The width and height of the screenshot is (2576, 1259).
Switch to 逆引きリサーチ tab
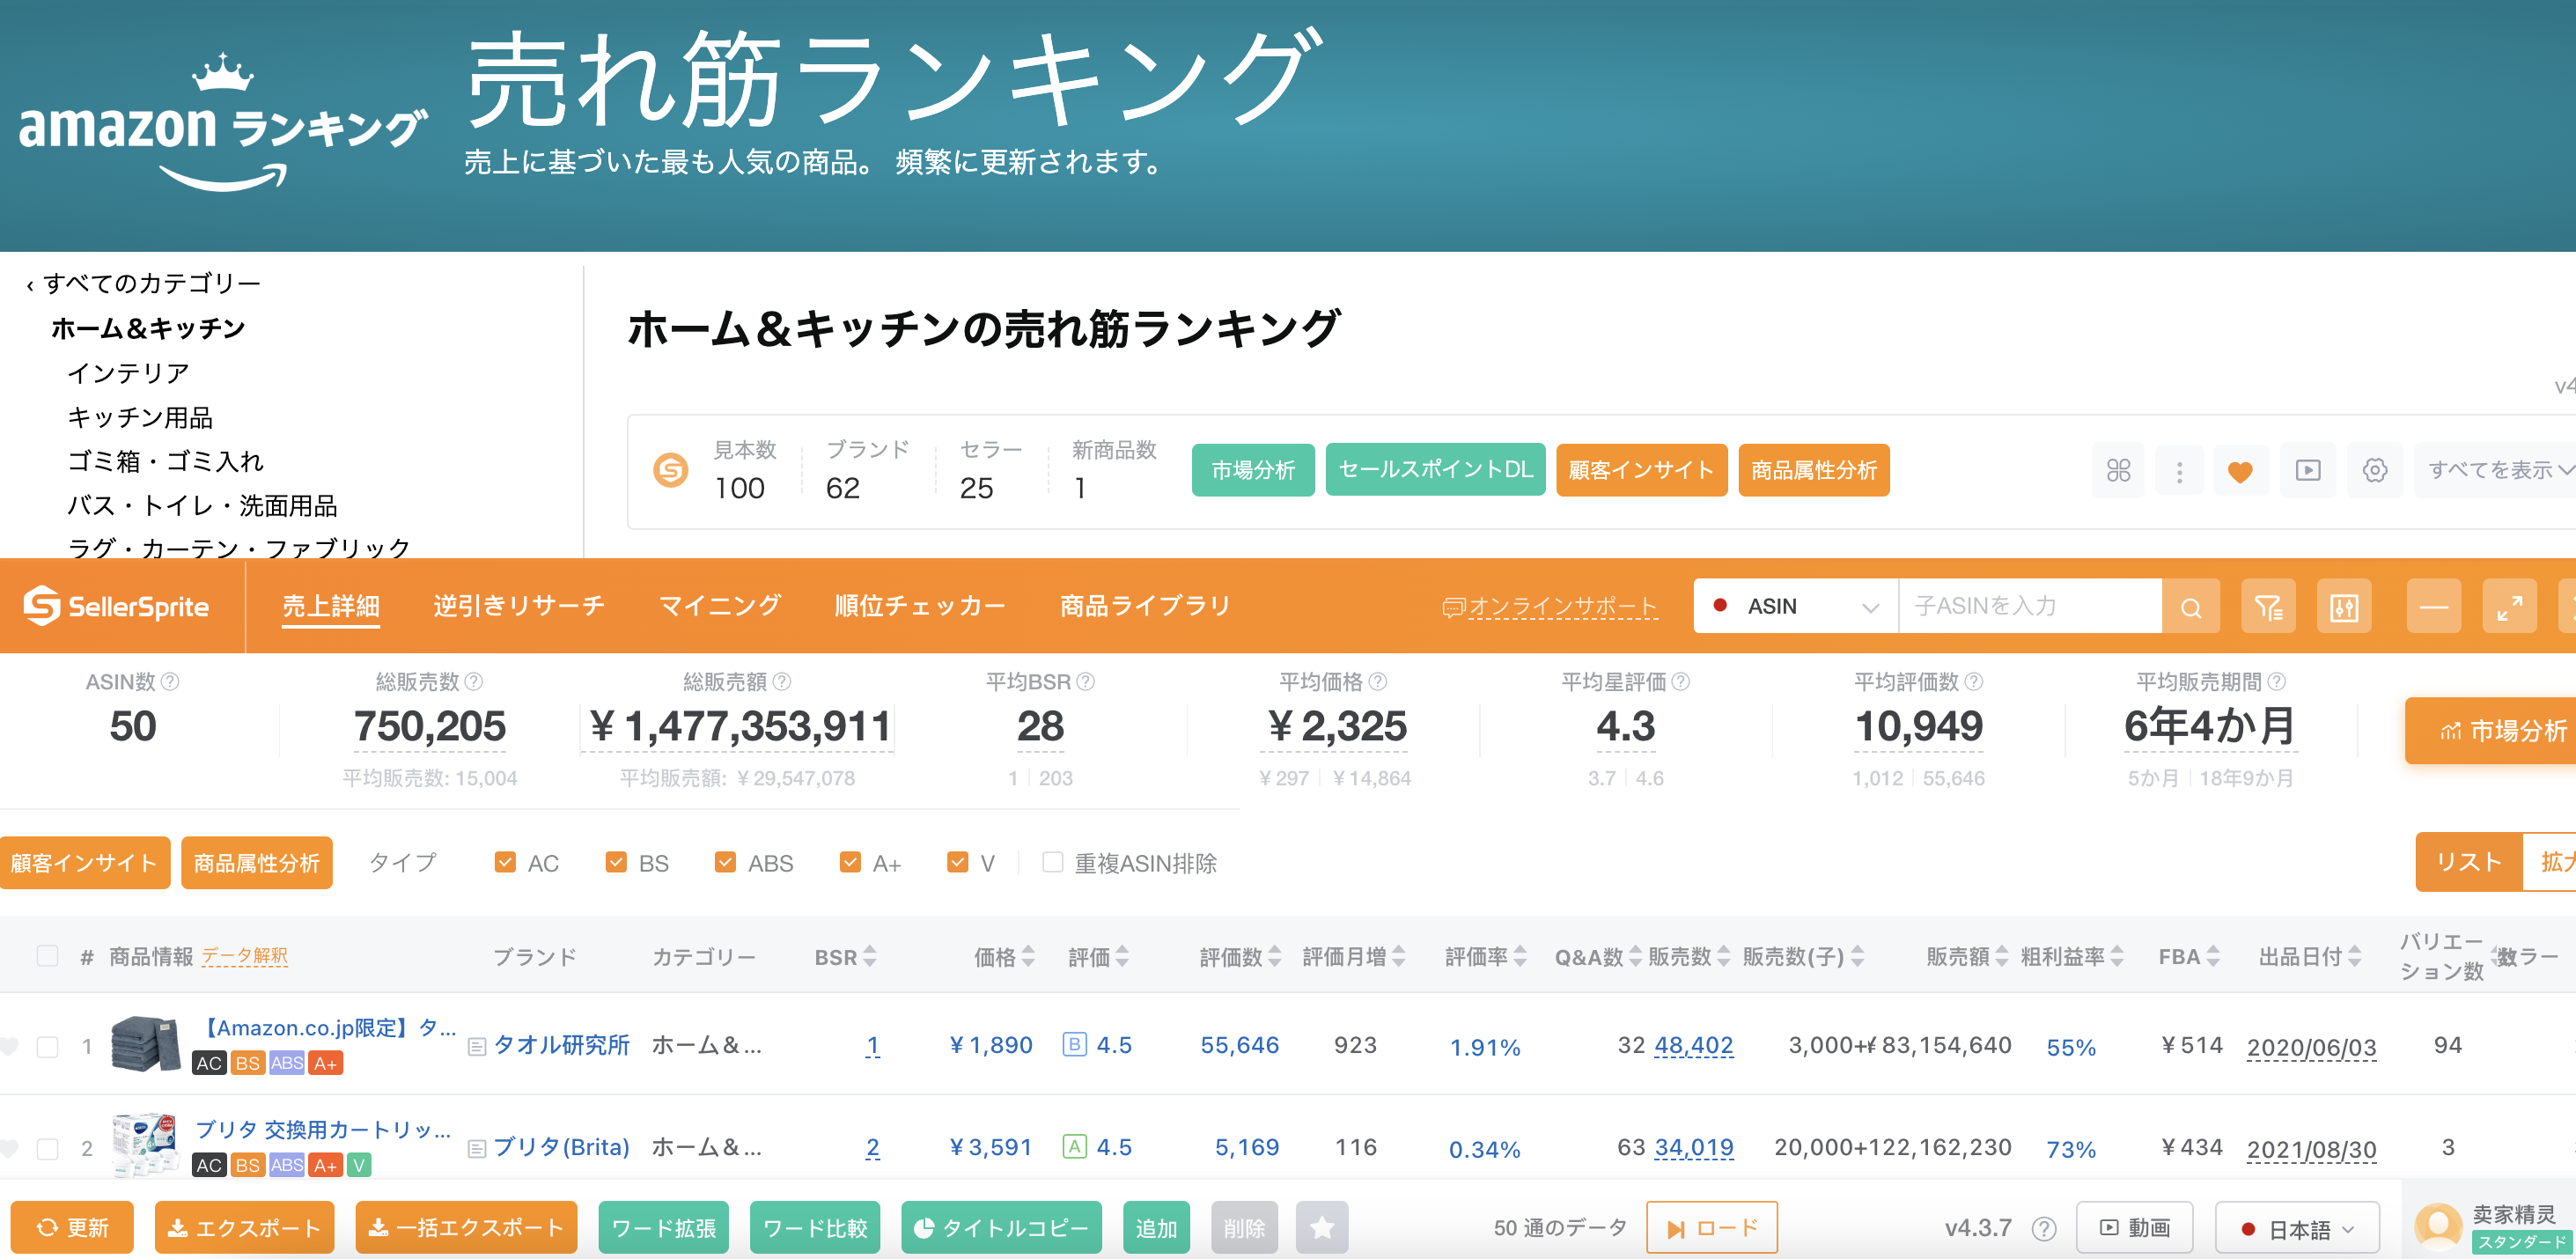tap(519, 606)
